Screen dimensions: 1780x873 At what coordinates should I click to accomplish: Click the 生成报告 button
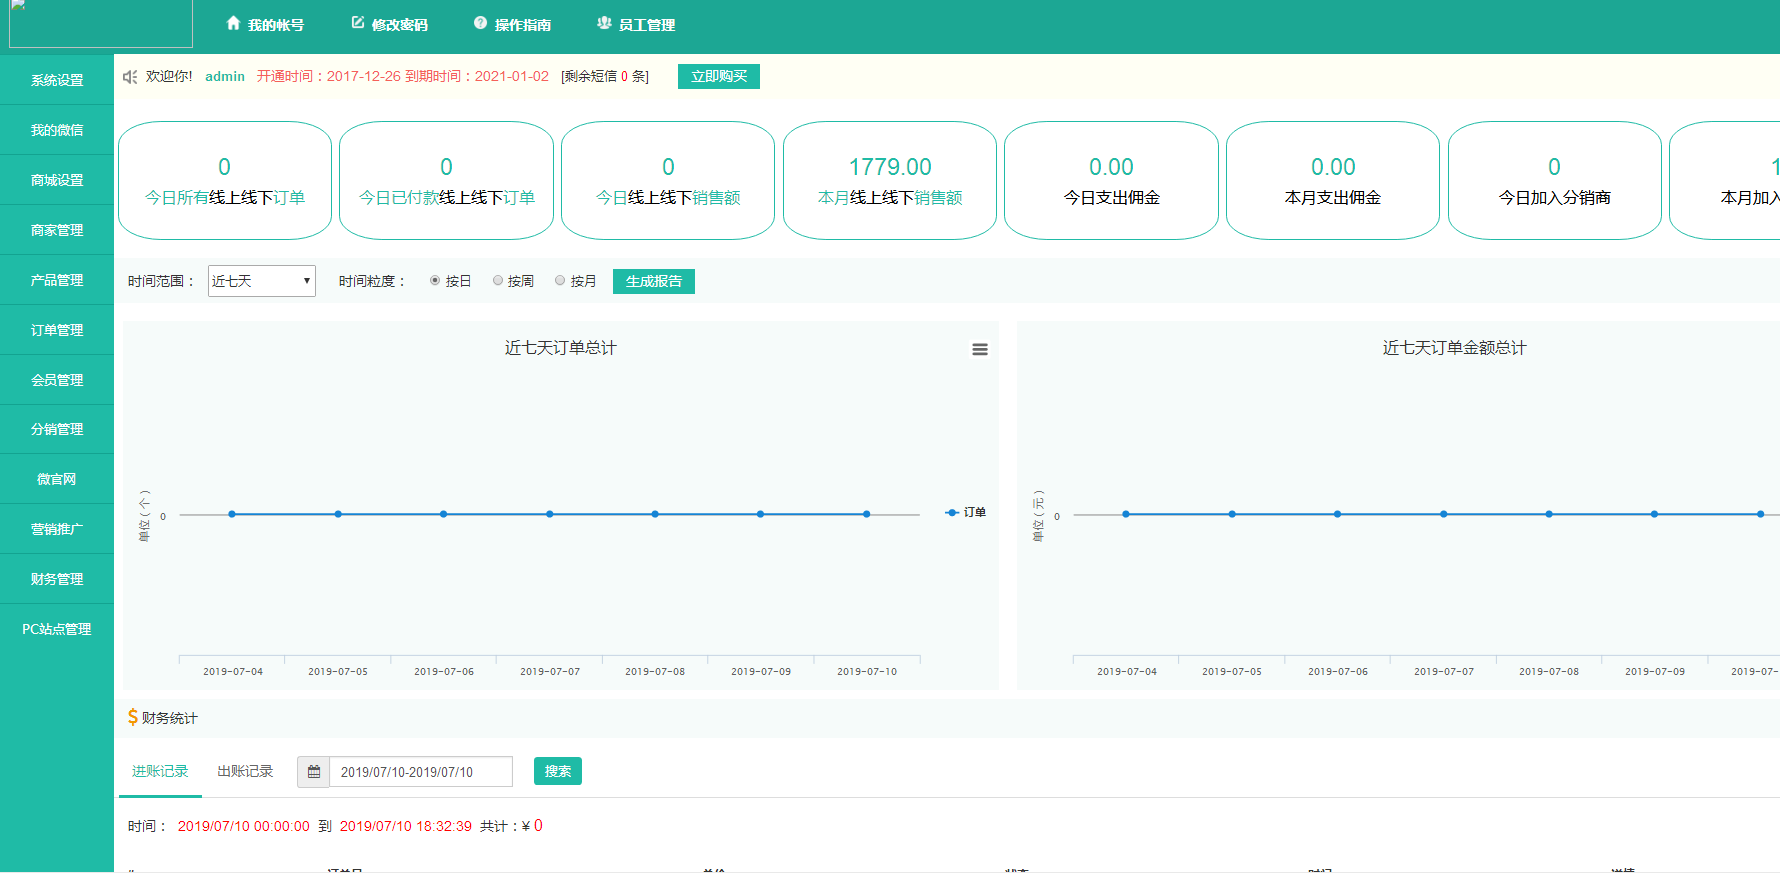654,282
